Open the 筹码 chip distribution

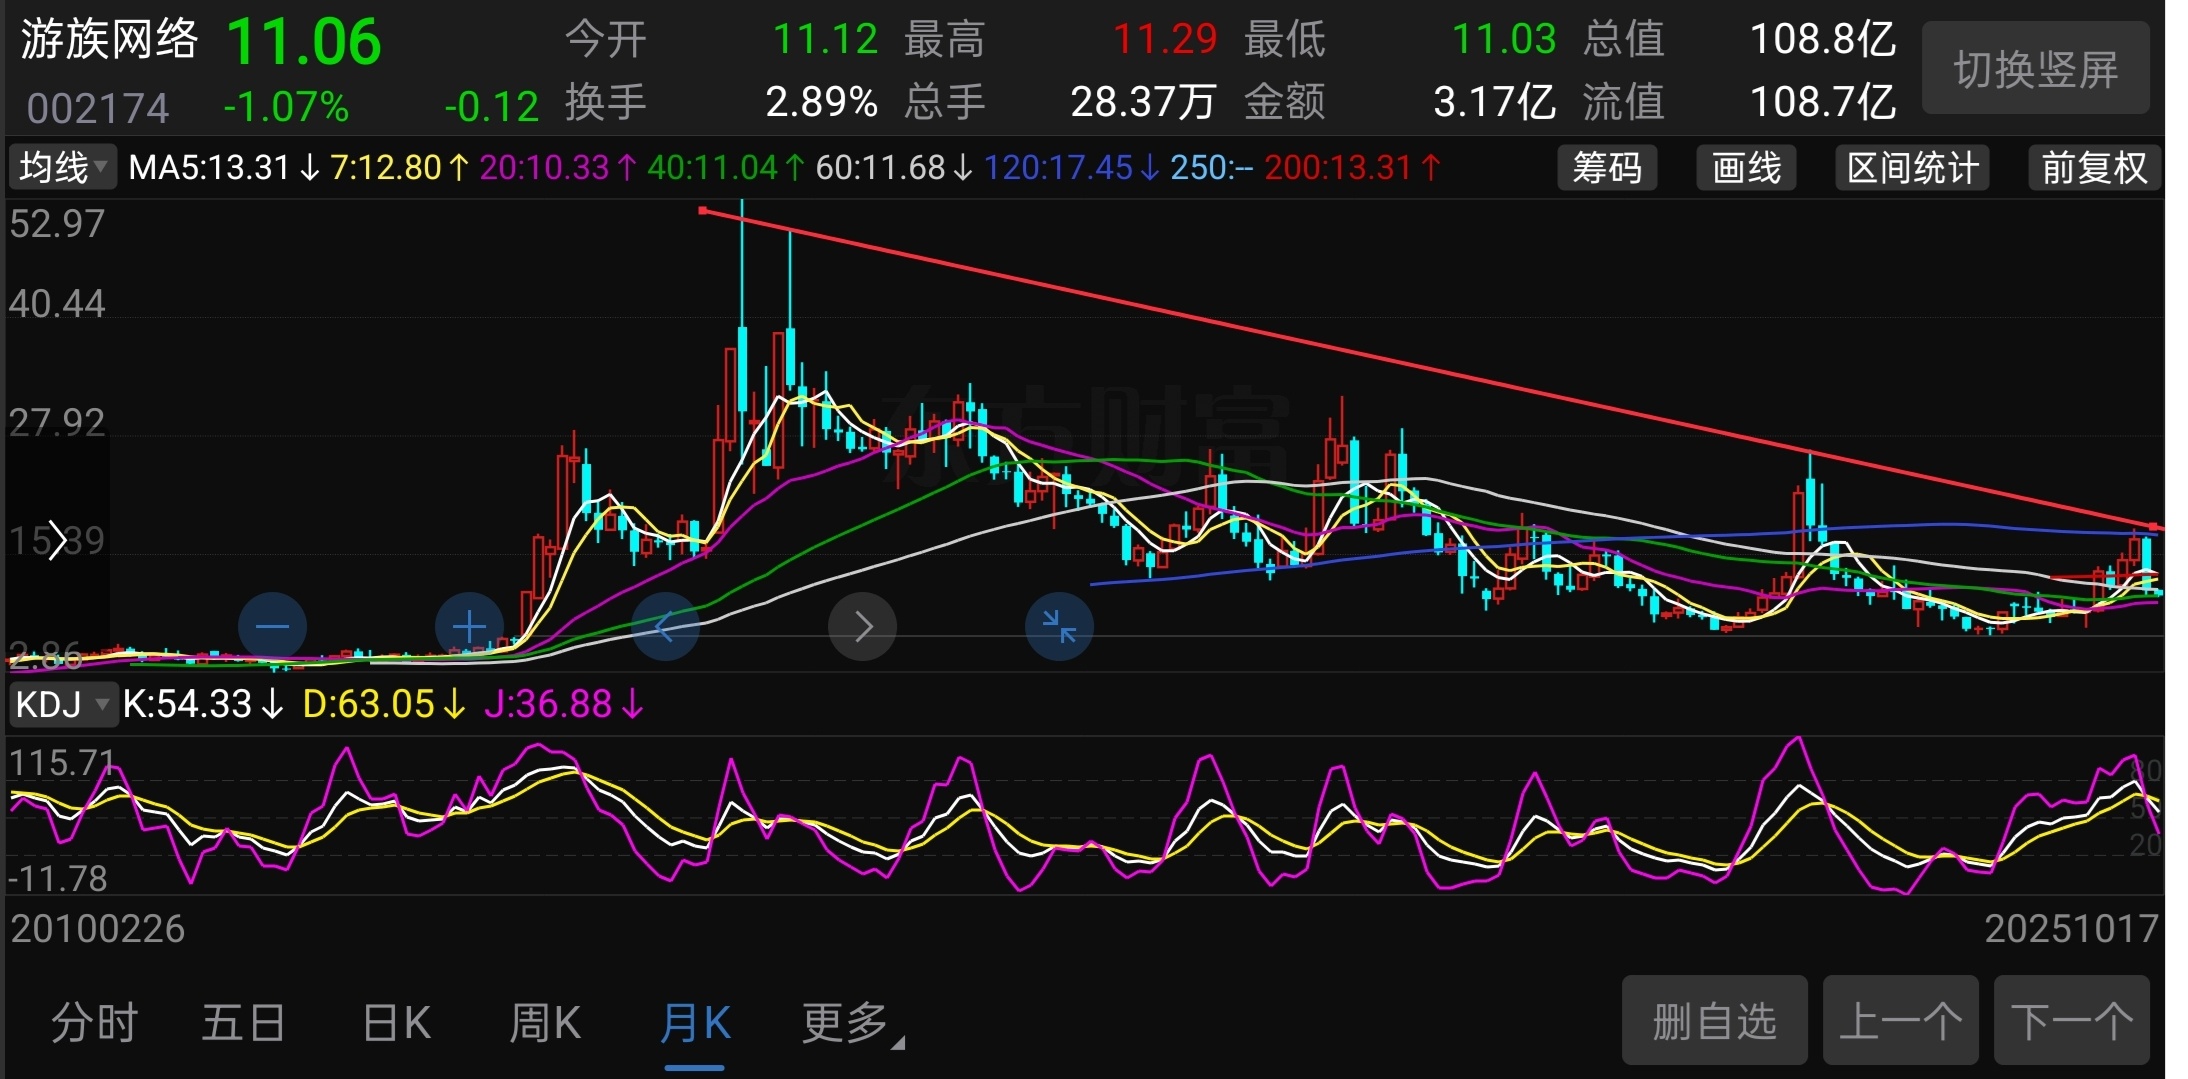pyautogui.click(x=1607, y=167)
